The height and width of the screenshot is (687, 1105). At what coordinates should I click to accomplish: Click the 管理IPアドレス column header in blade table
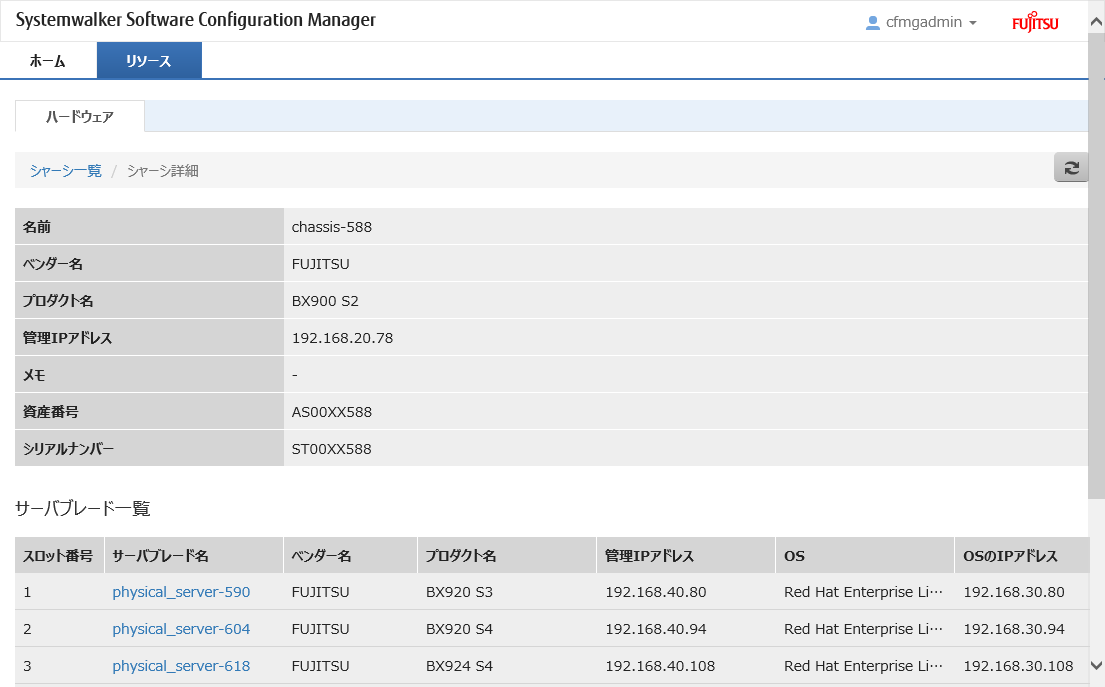point(686,555)
